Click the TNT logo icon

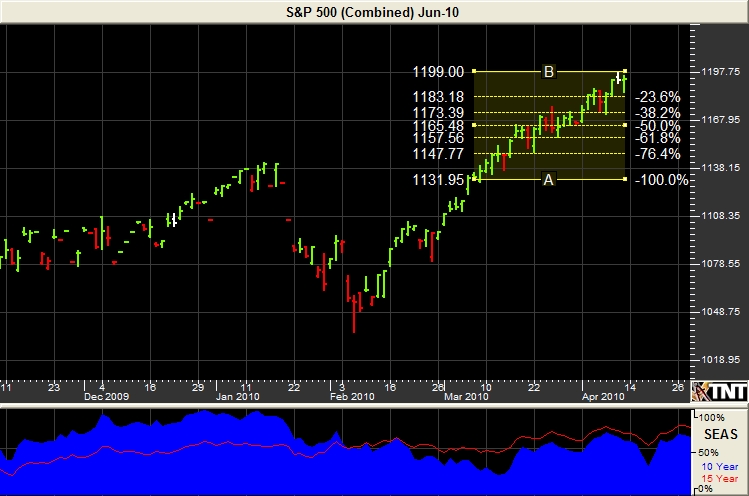[720, 392]
